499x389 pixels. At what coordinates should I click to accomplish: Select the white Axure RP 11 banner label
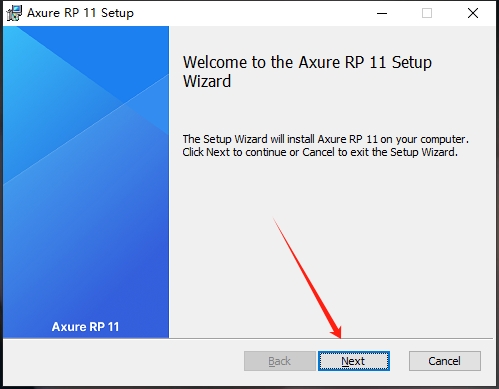(x=85, y=327)
